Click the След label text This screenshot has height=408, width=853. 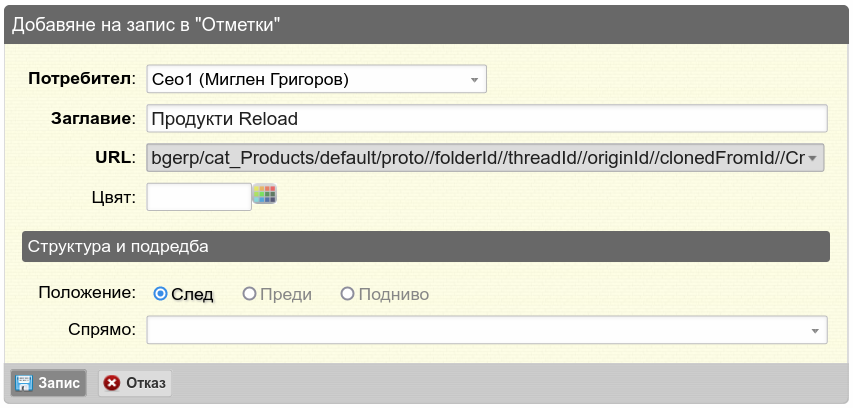click(192, 295)
